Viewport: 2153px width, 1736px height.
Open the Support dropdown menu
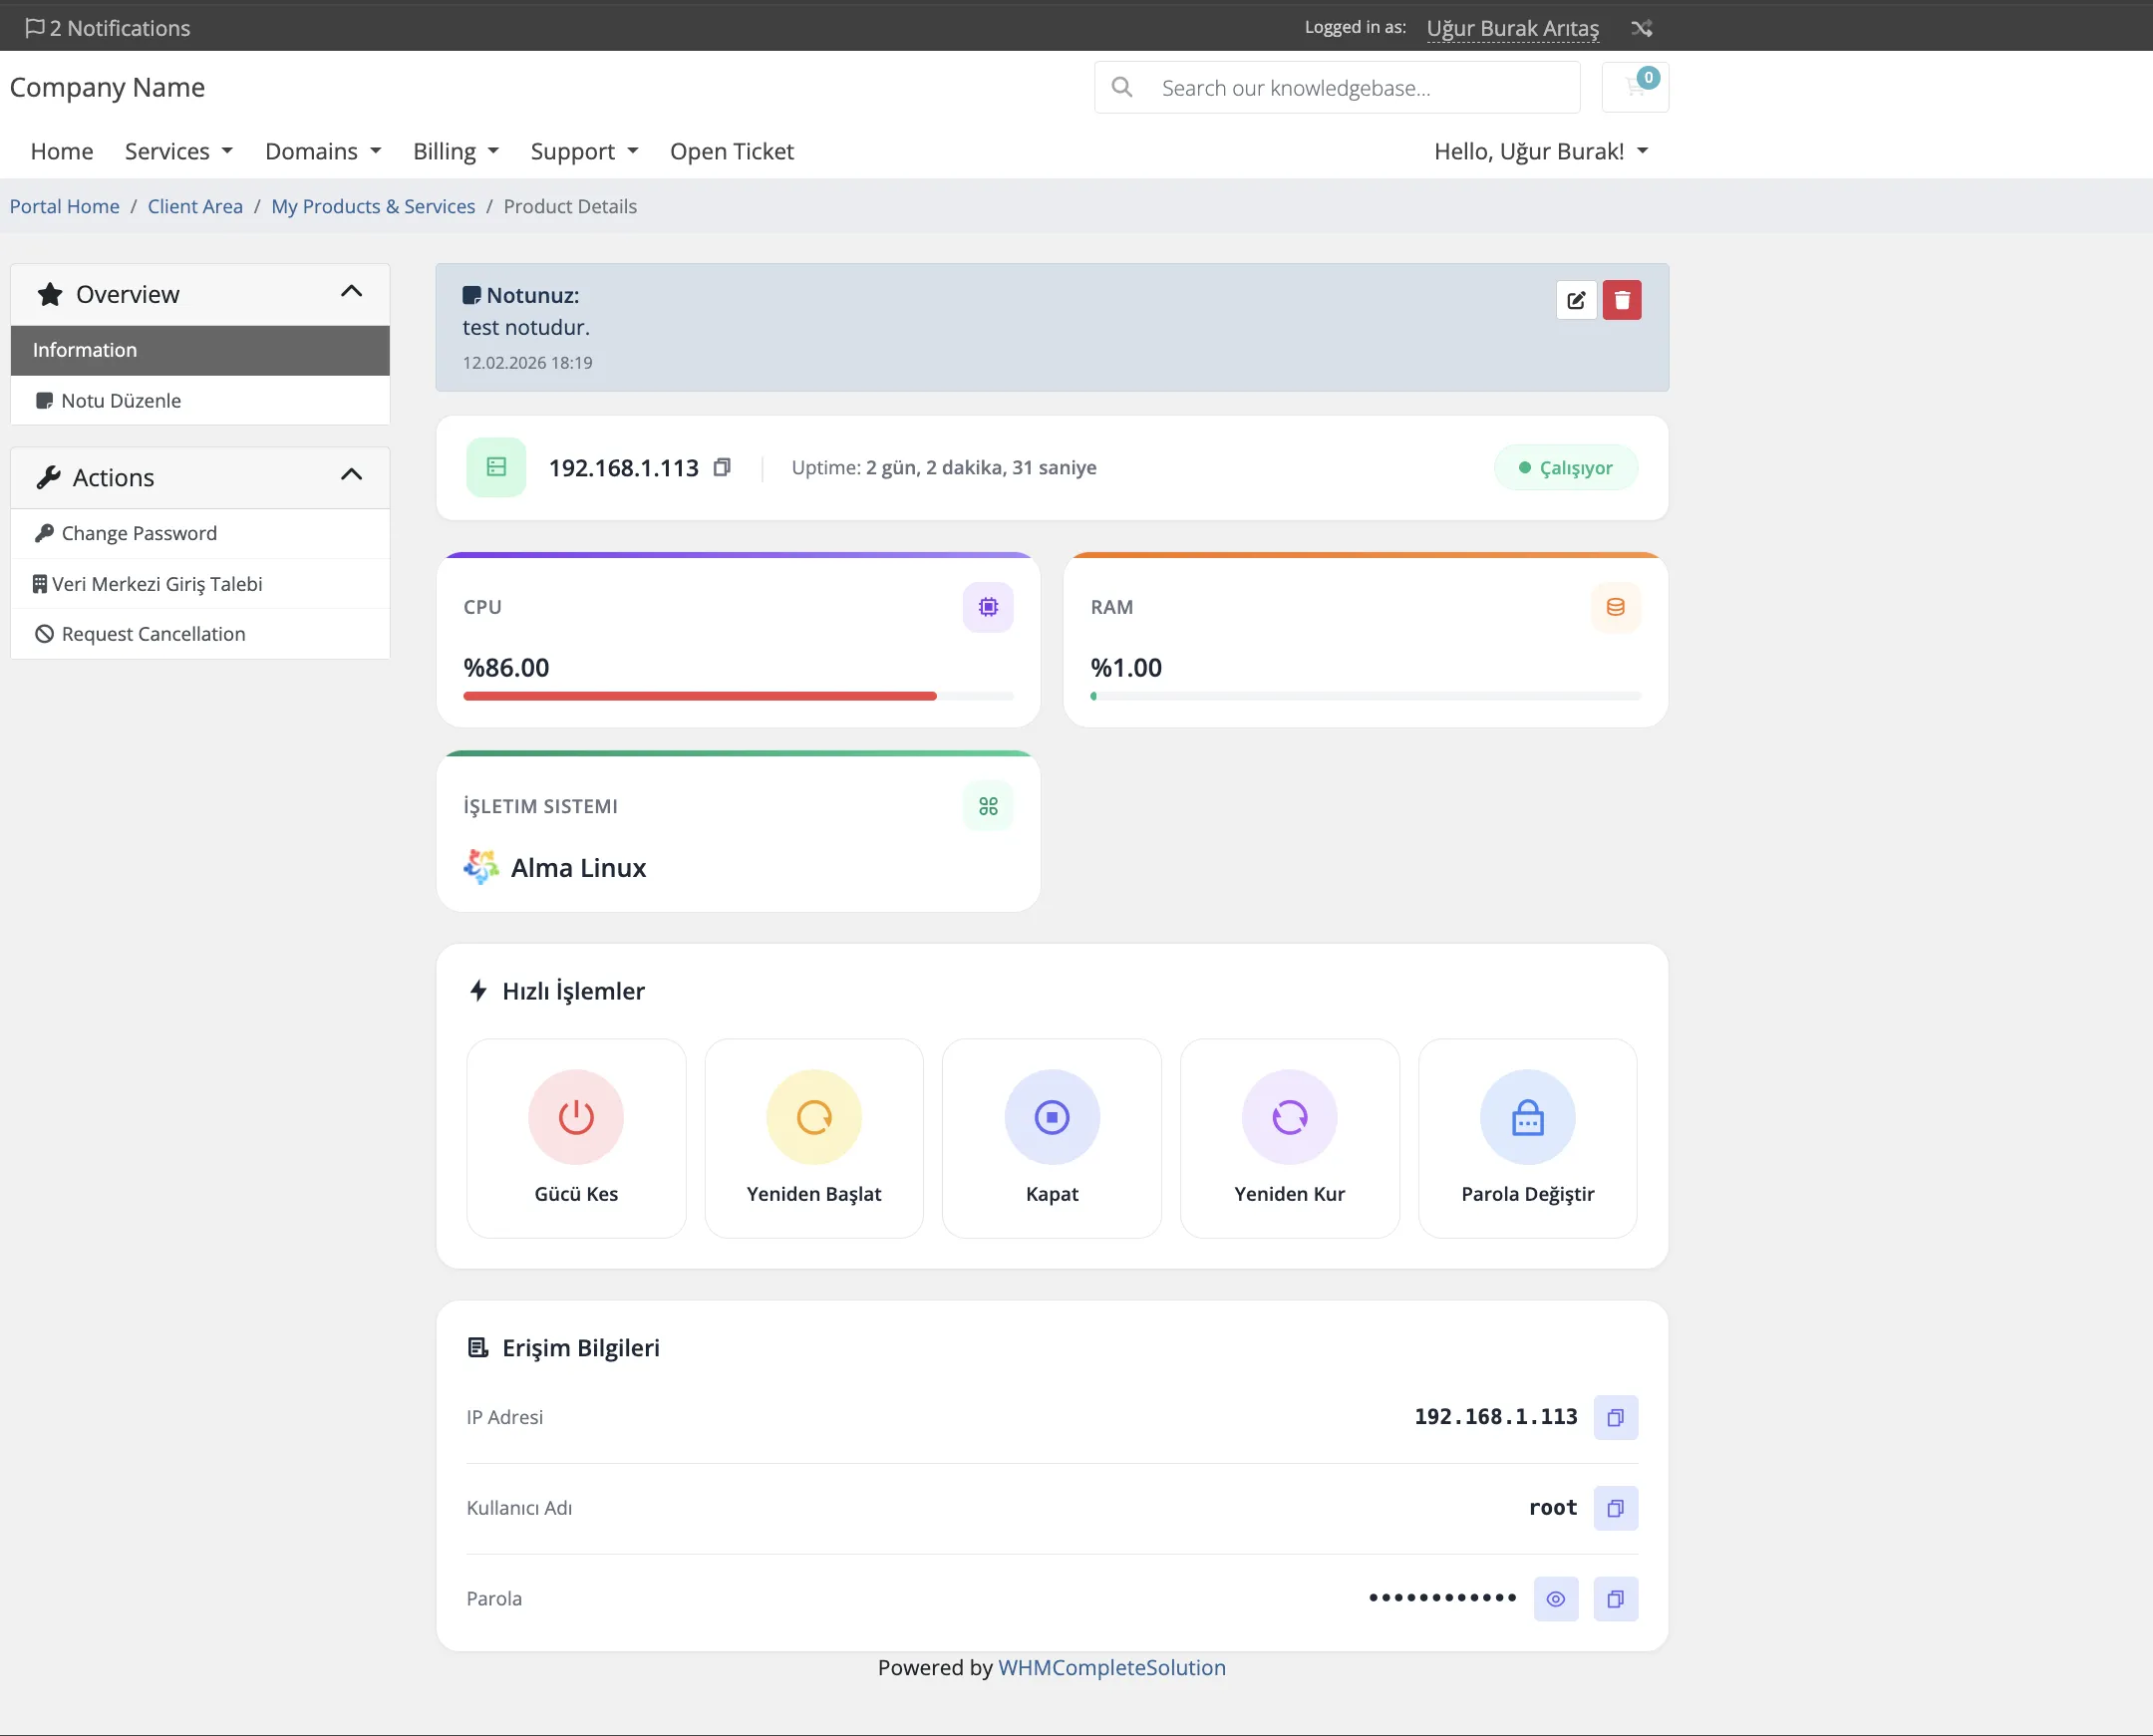(584, 151)
